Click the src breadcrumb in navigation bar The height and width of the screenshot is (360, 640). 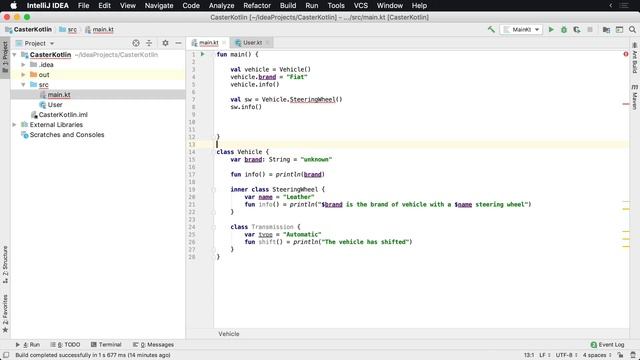click(x=68, y=29)
